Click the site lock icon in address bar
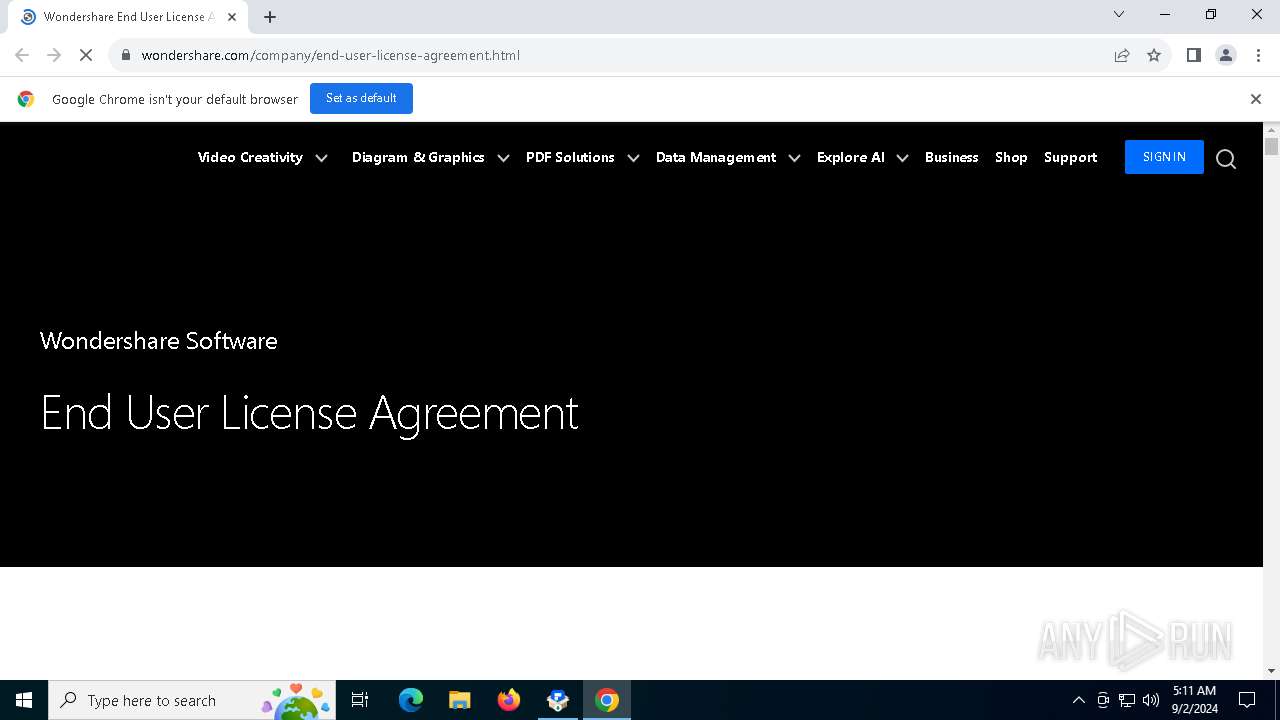The image size is (1280, 720). (126, 55)
